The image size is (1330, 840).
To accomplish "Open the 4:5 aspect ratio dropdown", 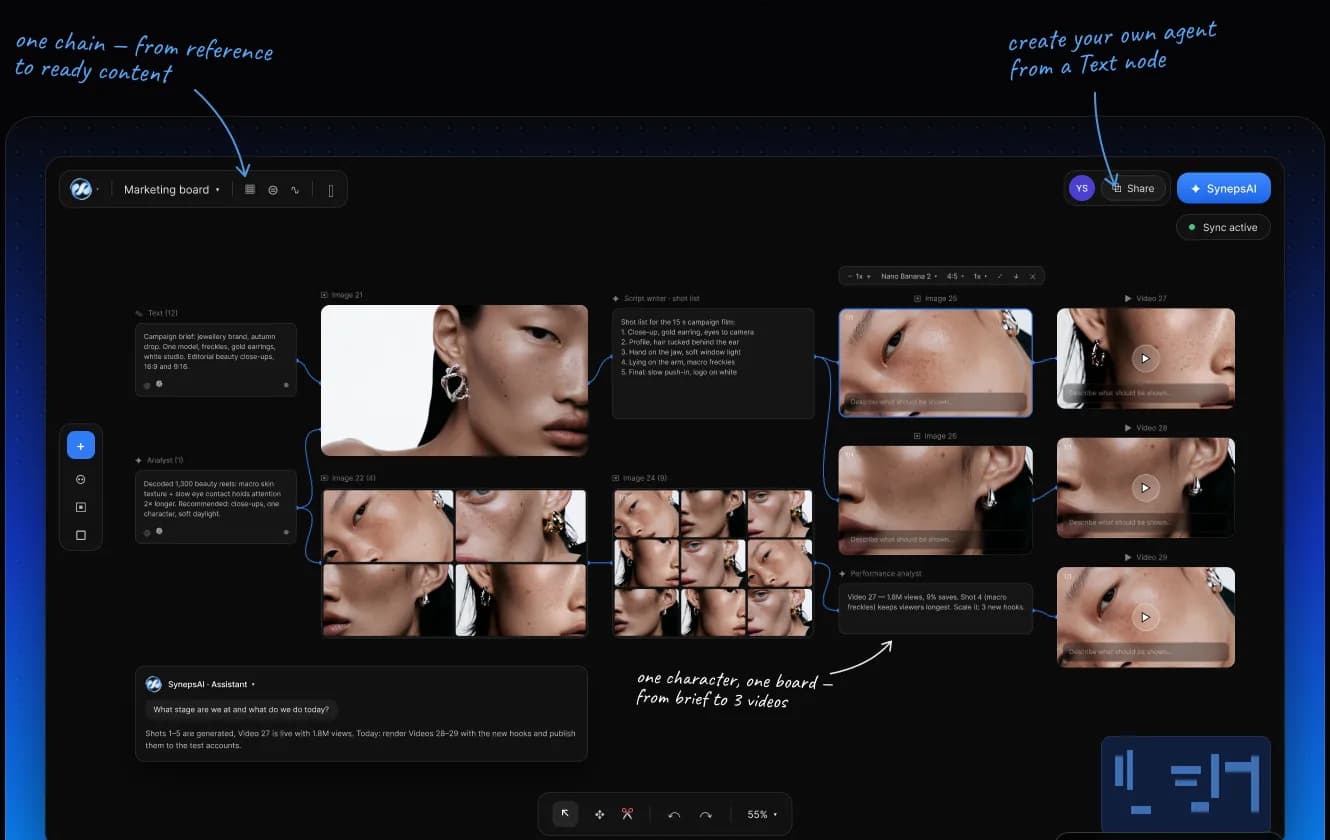I will (x=955, y=276).
